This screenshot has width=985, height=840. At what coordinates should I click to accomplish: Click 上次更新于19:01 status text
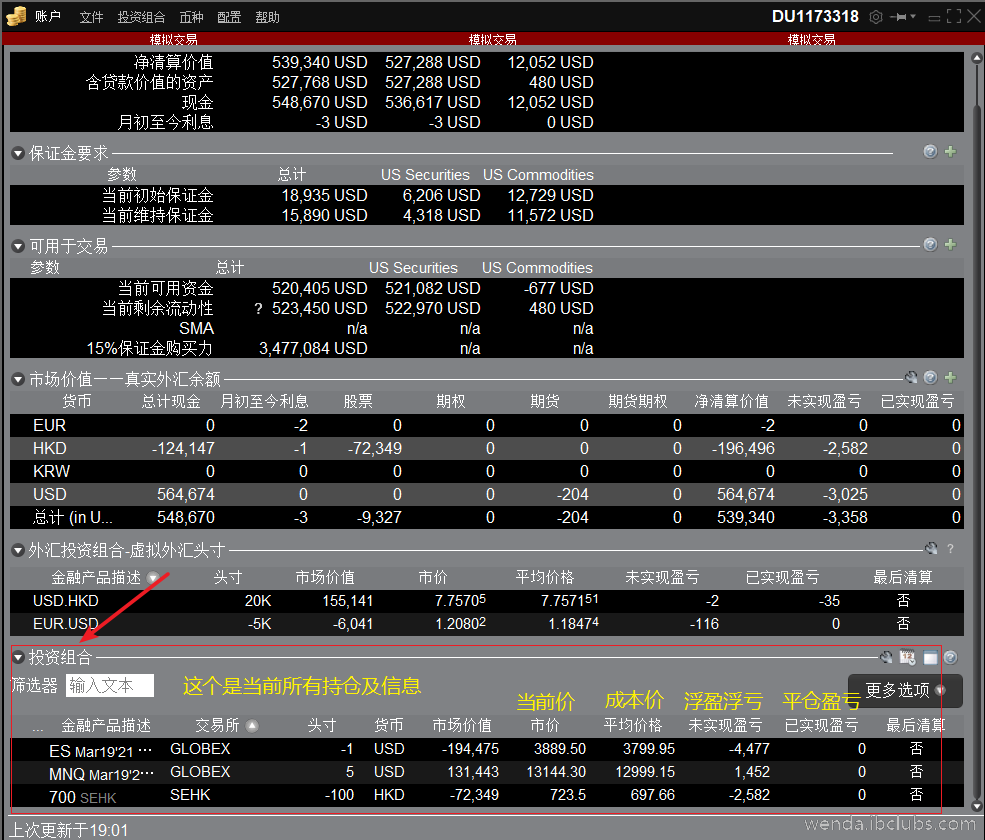pyautogui.click(x=68, y=830)
